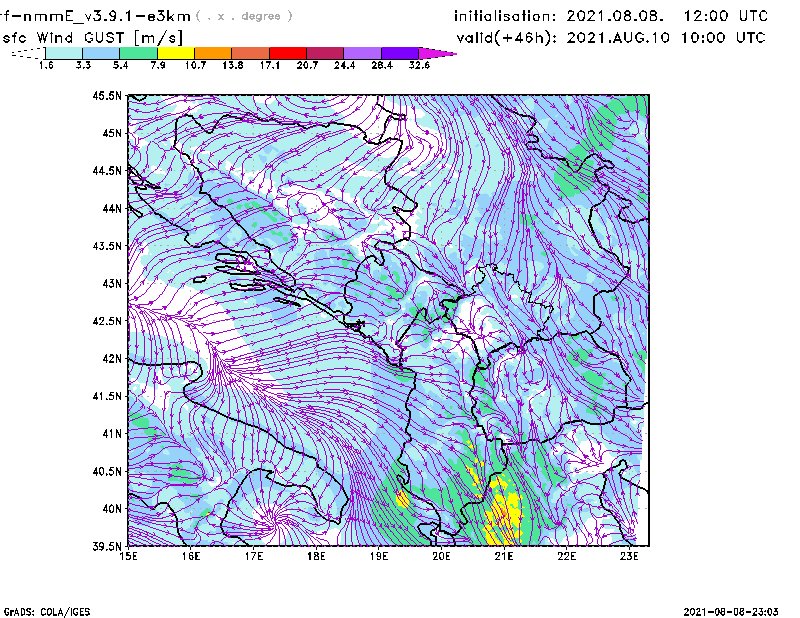Screen dimensions: 800x618
Task: Click the model name nmmE_v3.9.1-e3km text
Action: pos(107,16)
